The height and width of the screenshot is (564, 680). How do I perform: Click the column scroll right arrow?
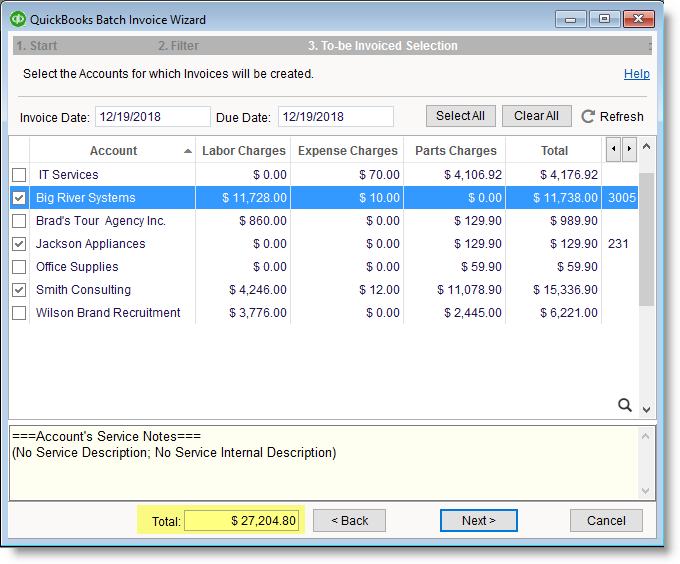pyautogui.click(x=629, y=150)
